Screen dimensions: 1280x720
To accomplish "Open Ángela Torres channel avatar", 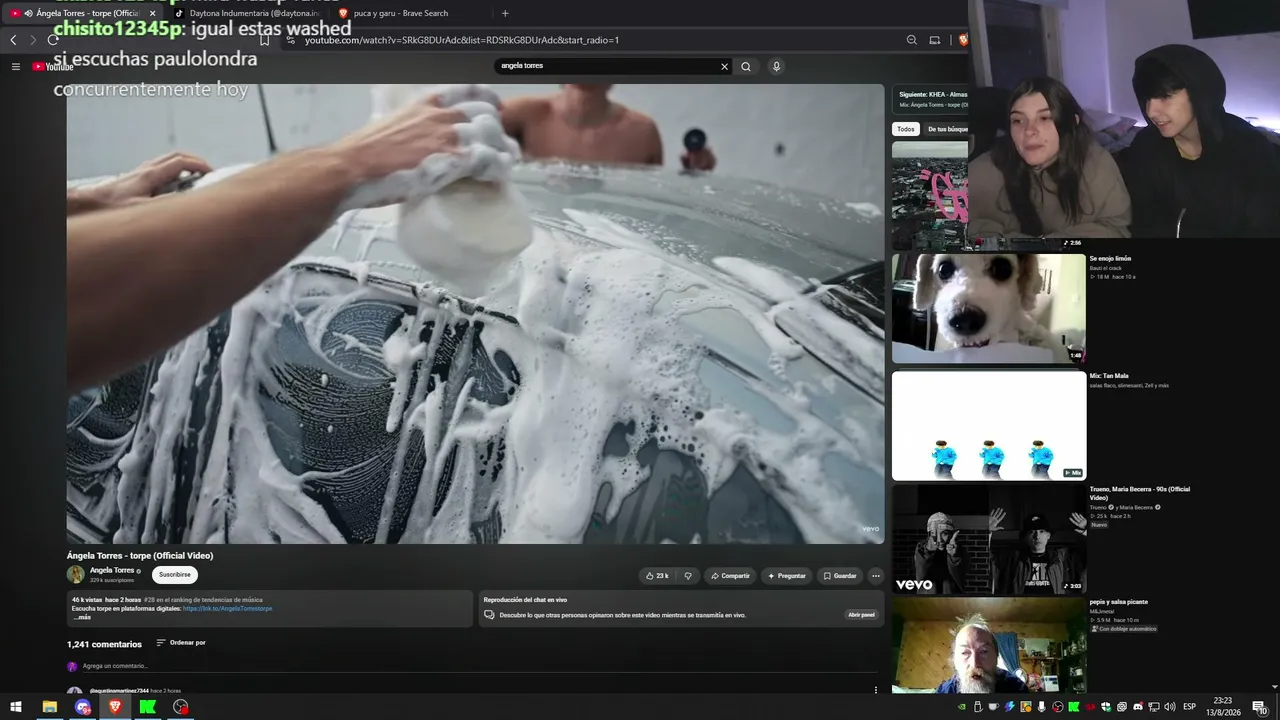I will 76,574.
